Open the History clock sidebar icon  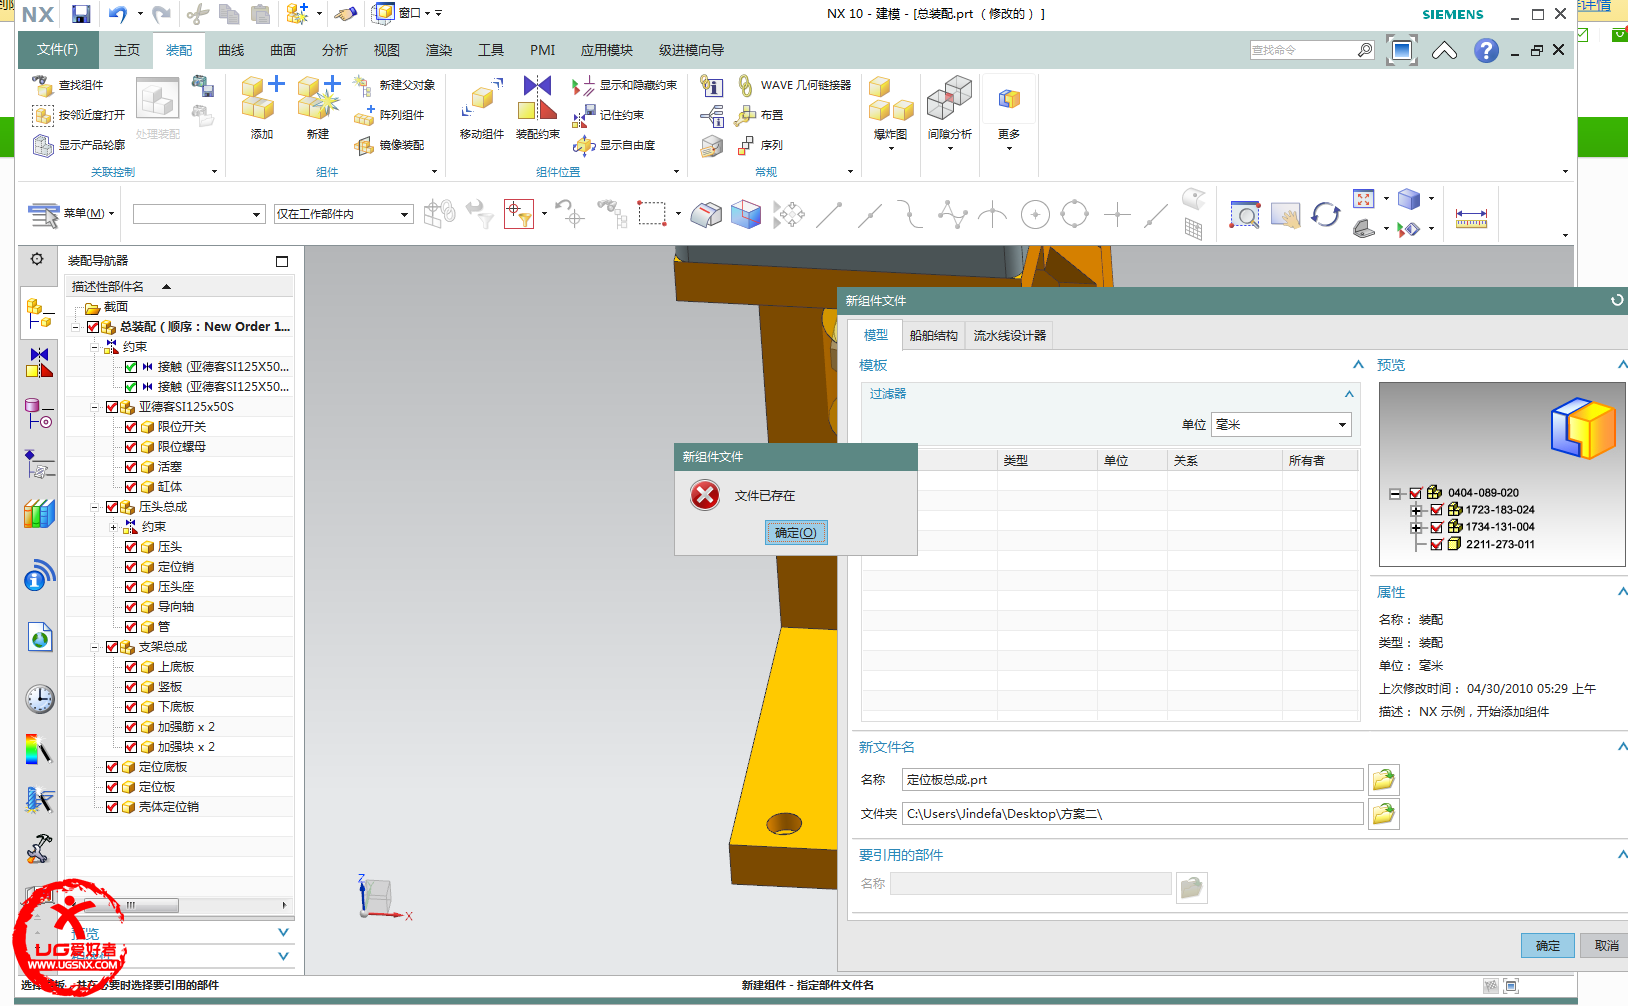[39, 698]
